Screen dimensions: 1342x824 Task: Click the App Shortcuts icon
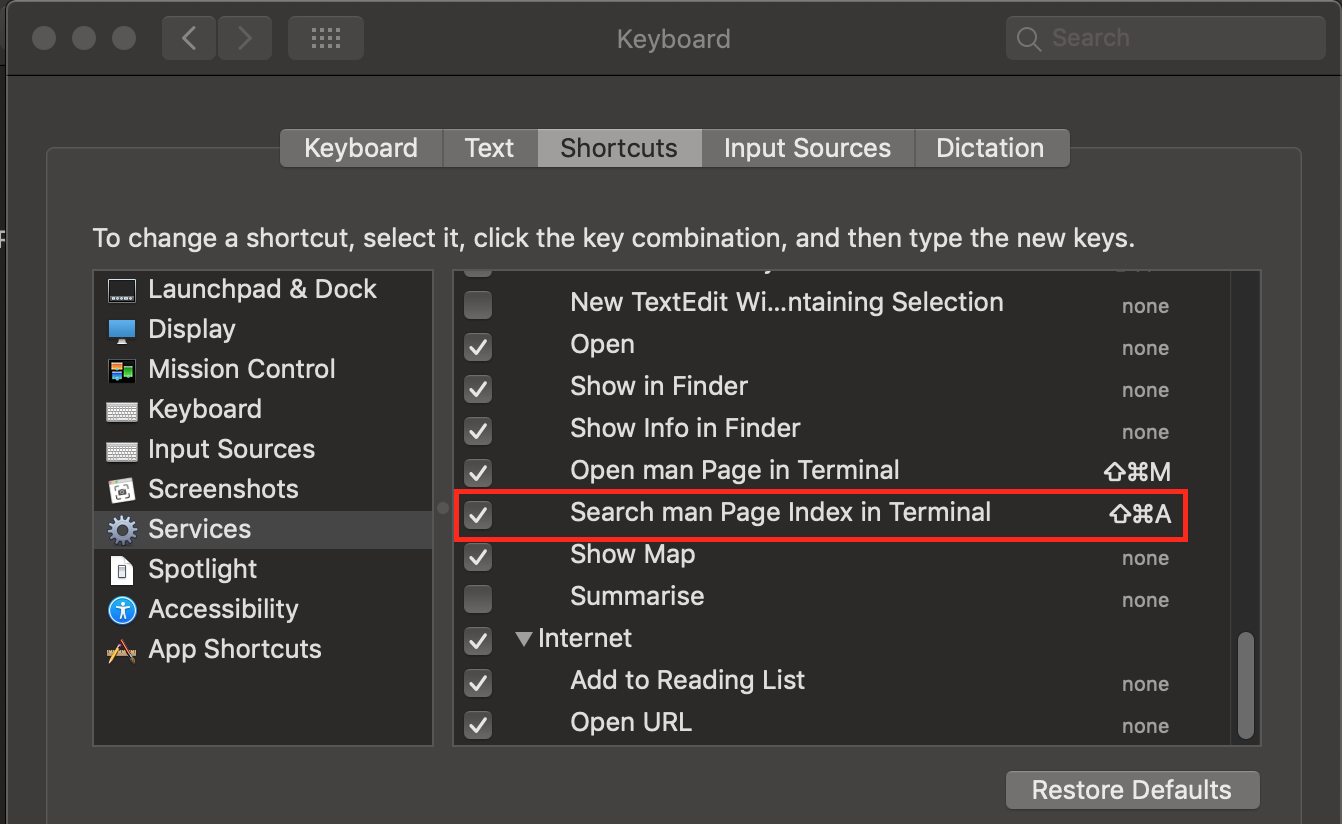point(121,649)
